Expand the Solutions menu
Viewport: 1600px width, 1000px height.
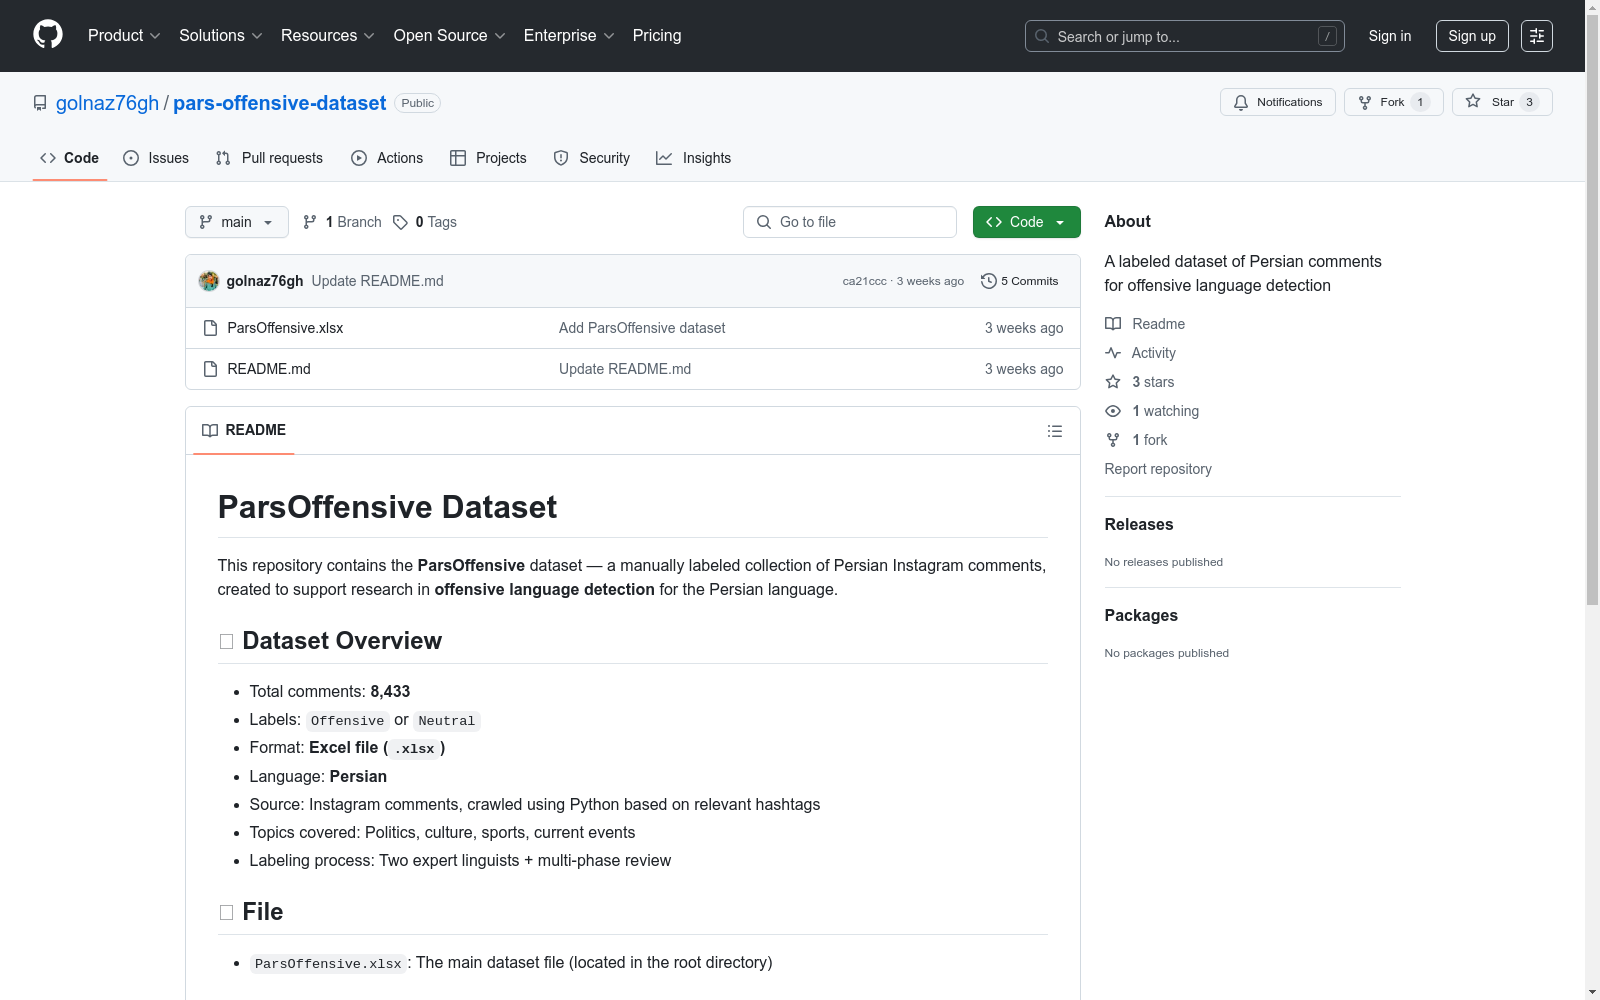pyautogui.click(x=221, y=36)
